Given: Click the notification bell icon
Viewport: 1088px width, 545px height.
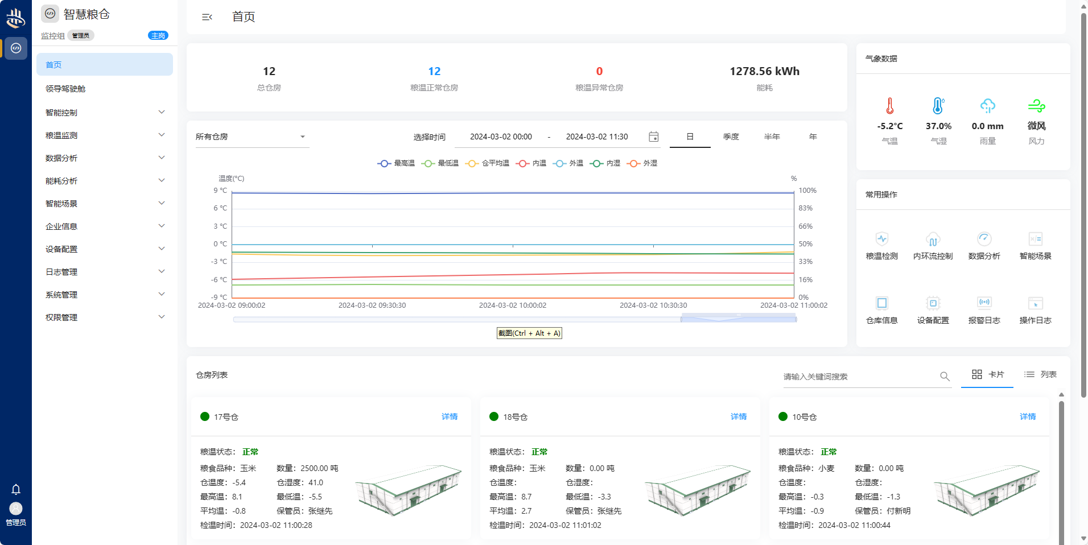Looking at the screenshot, I should (16, 490).
